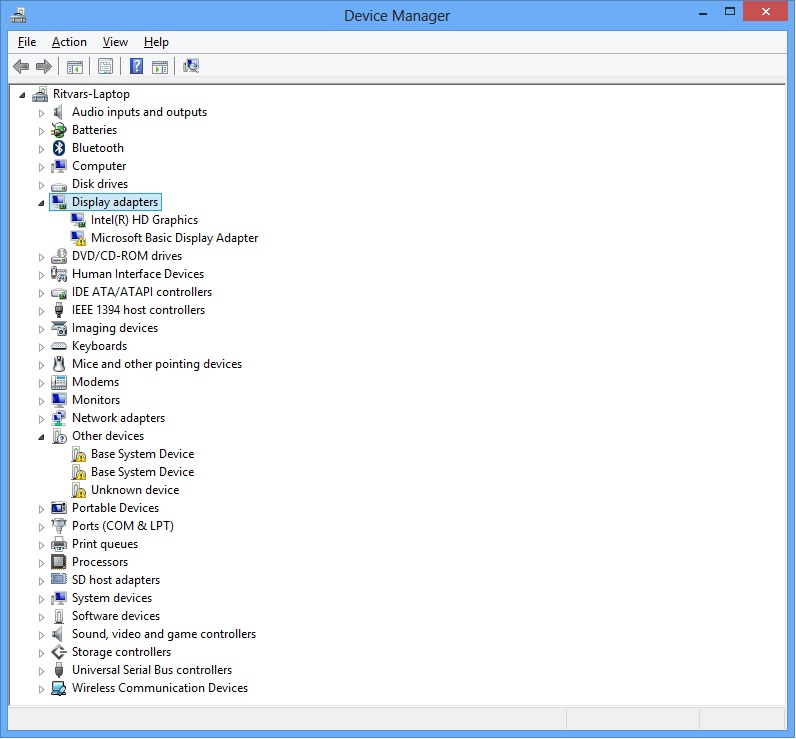Select the Software devices label
Image resolution: width=796 pixels, height=739 pixels.
tap(116, 616)
